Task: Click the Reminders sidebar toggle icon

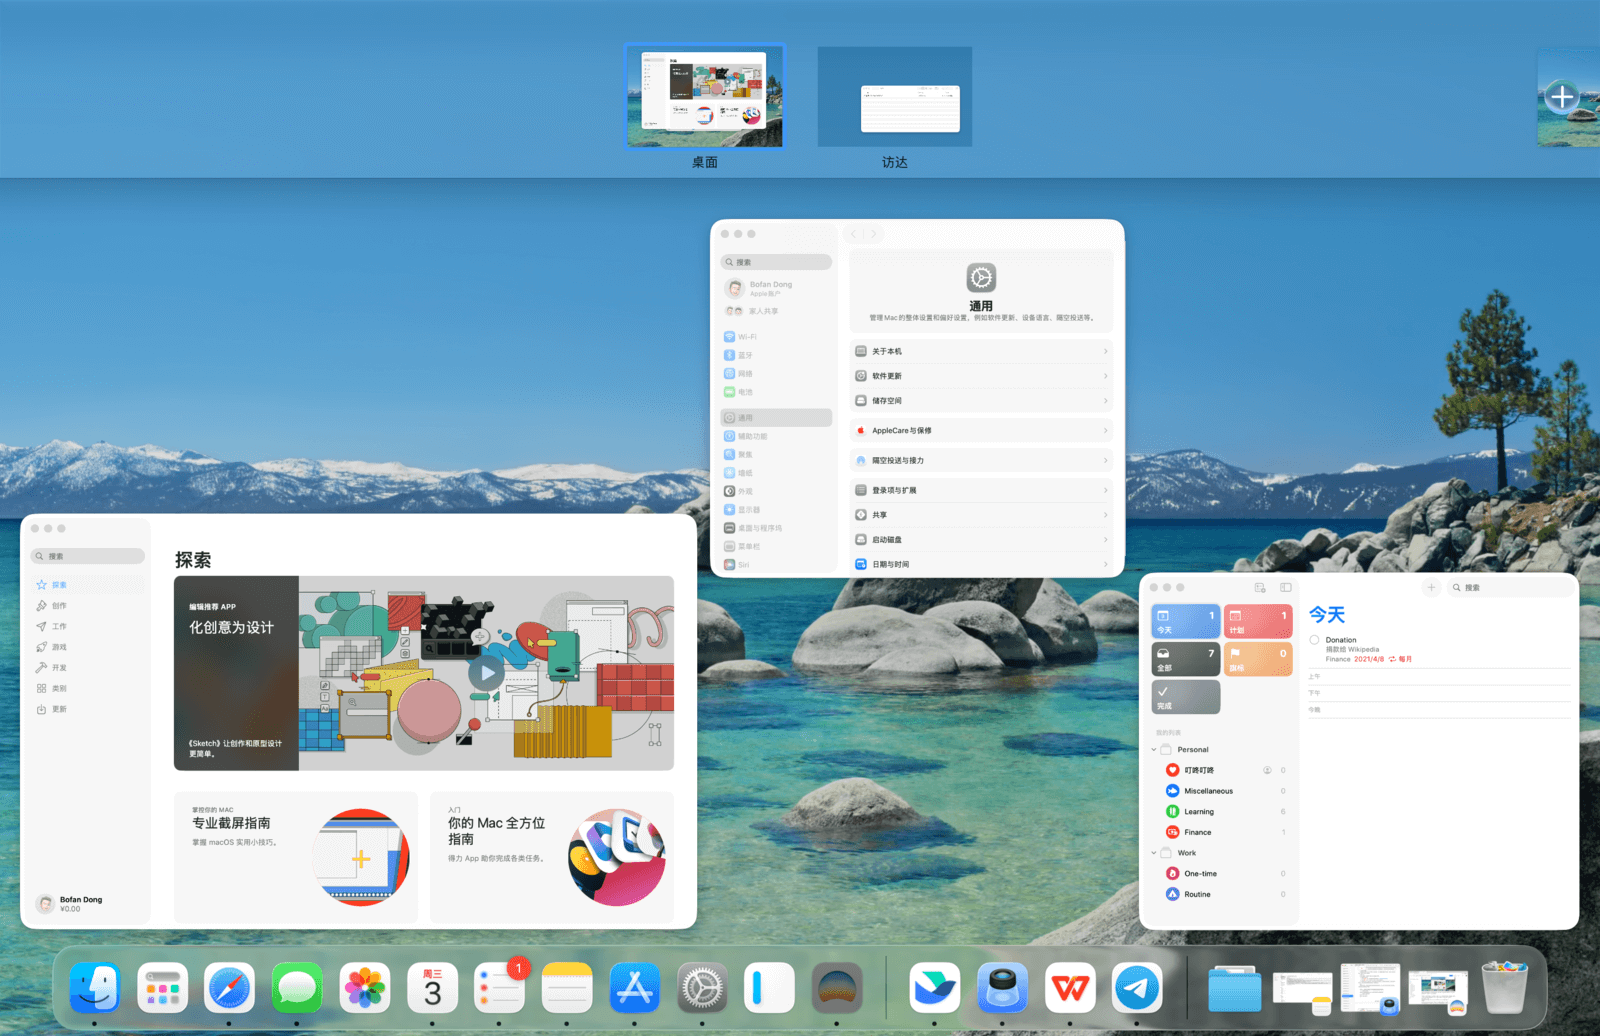Action: pos(1286,587)
